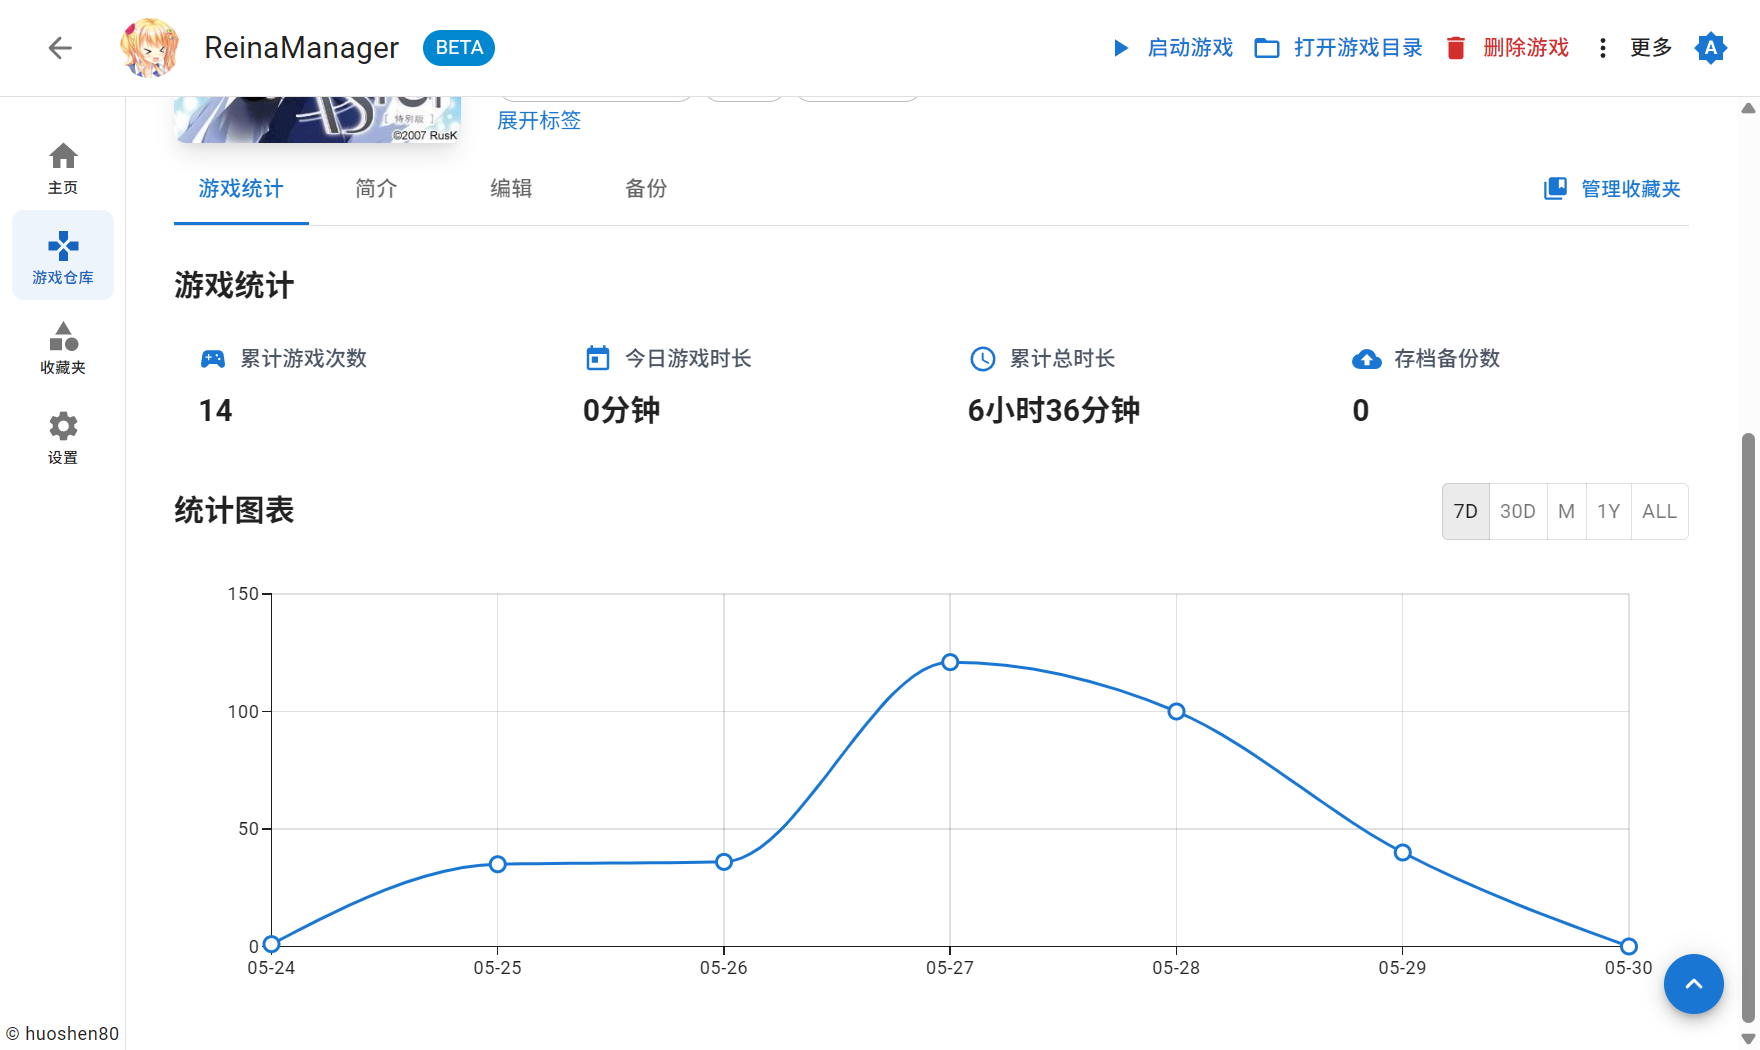Go to 主页 in sidebar
The height and width of the screenshot is (1050, 1760).
pos(63,168)
